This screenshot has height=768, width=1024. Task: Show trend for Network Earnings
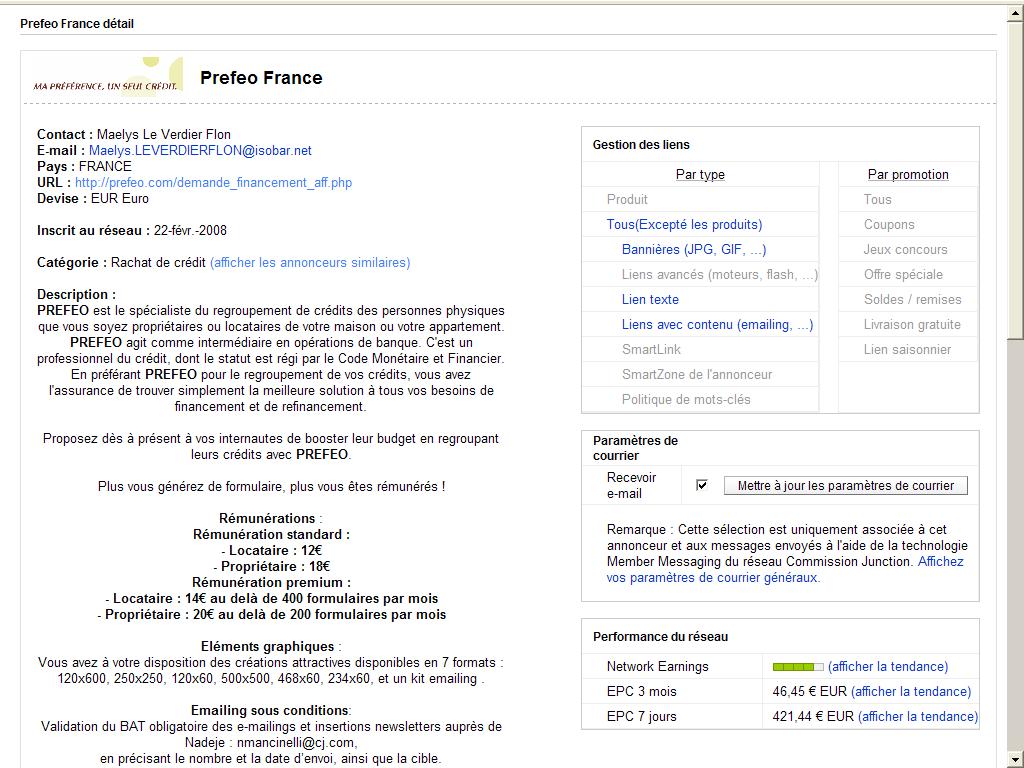888,667
